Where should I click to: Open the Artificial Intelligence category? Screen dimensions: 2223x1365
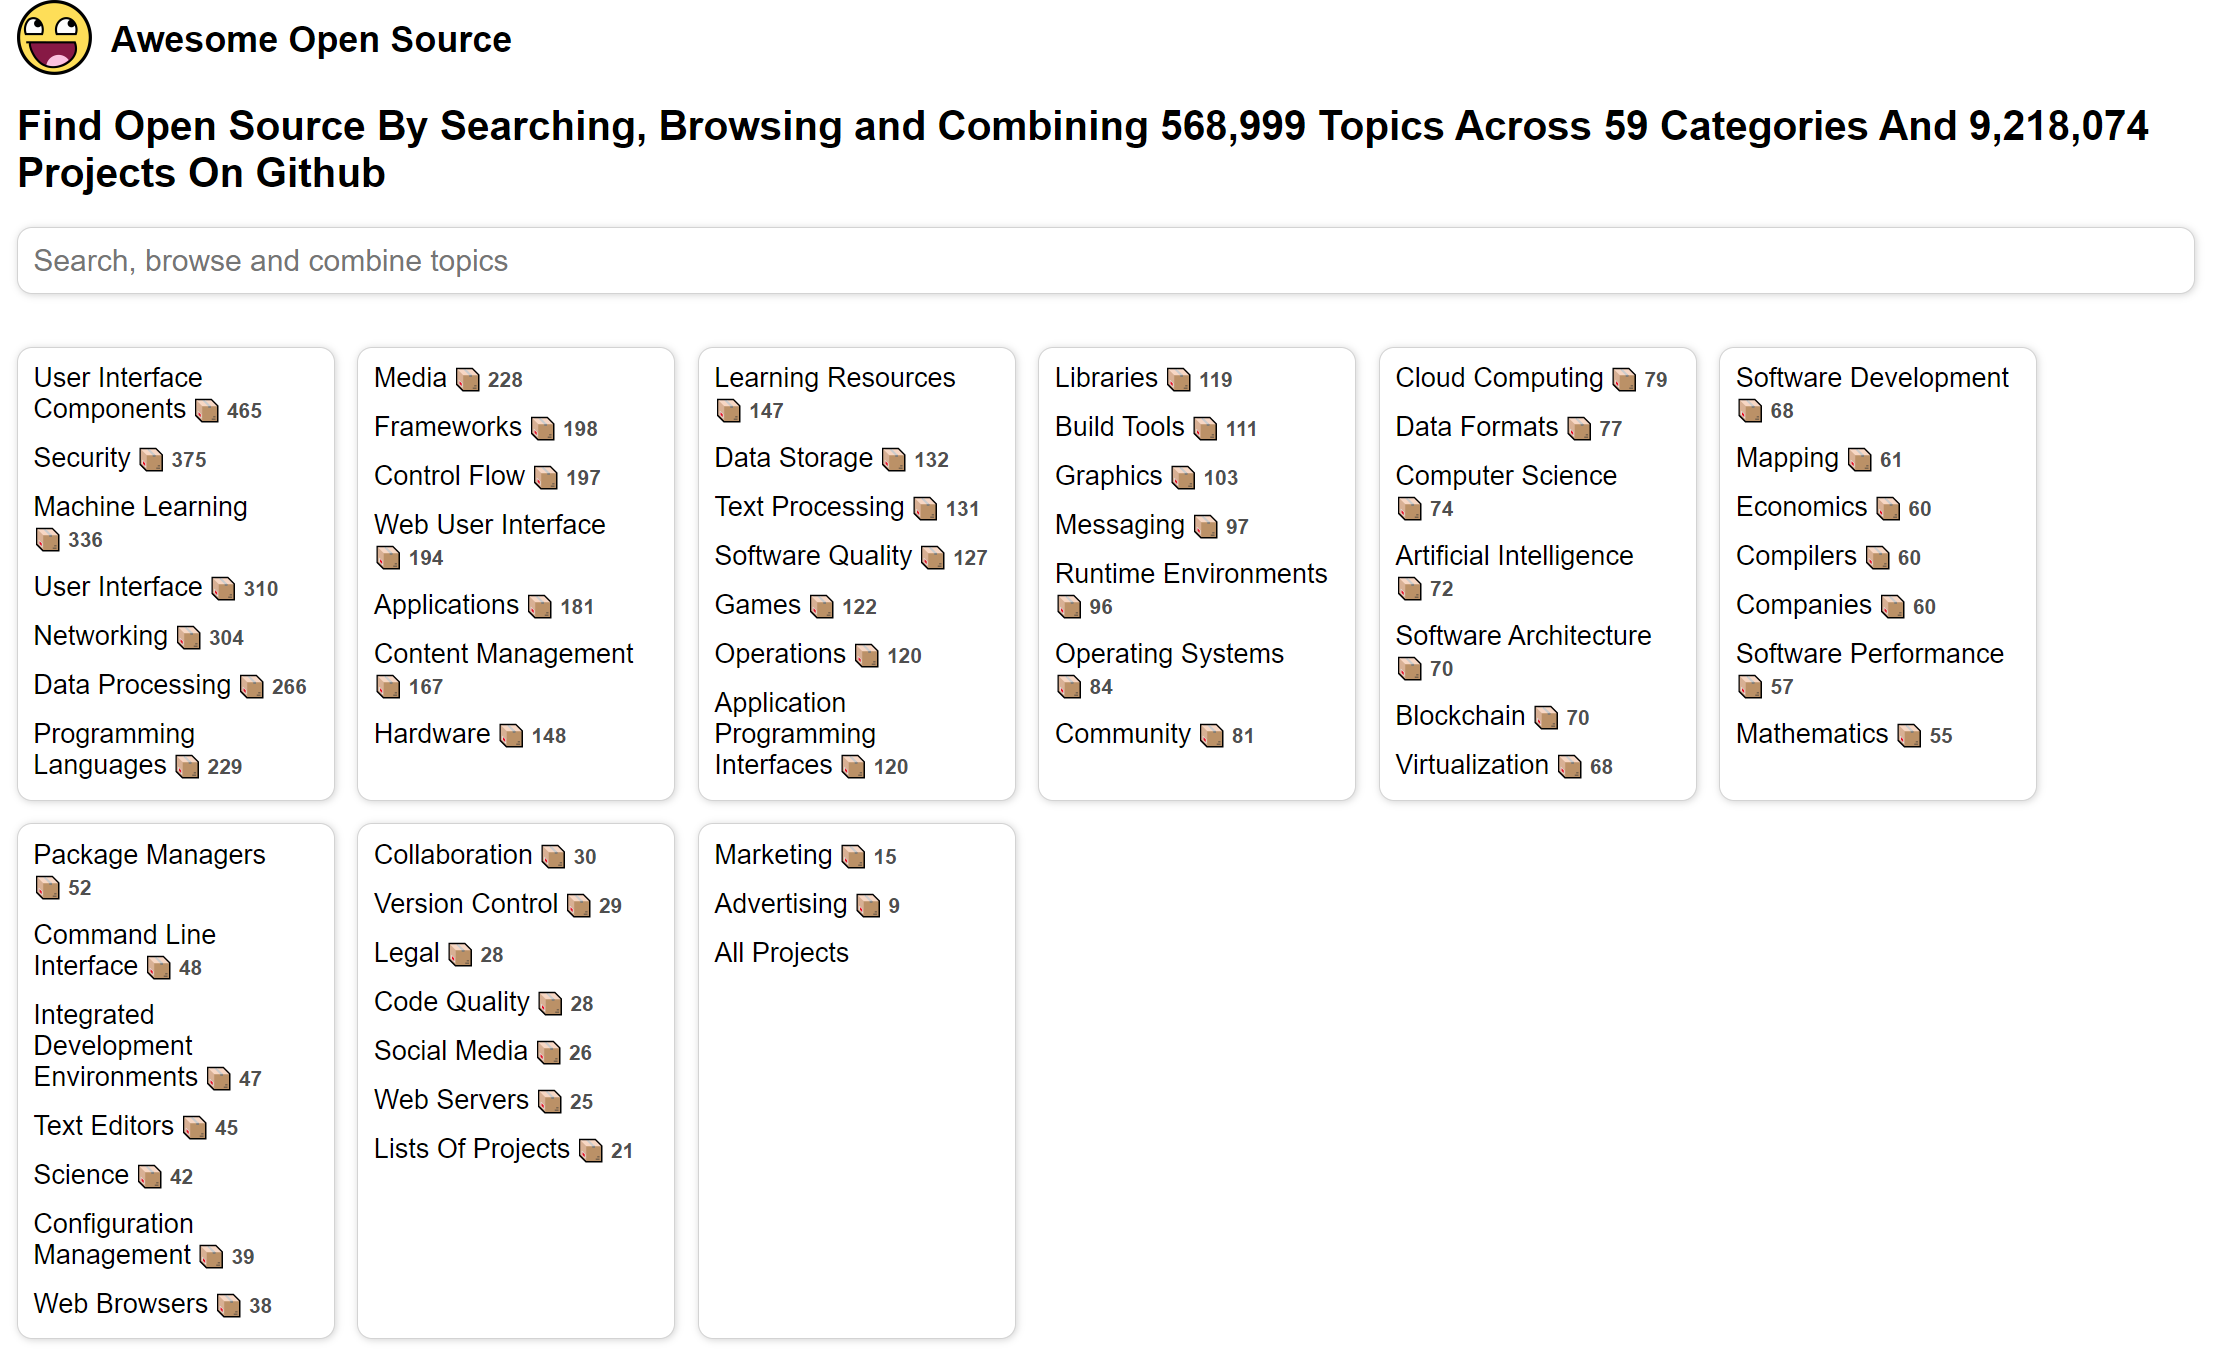point(1513,556)
